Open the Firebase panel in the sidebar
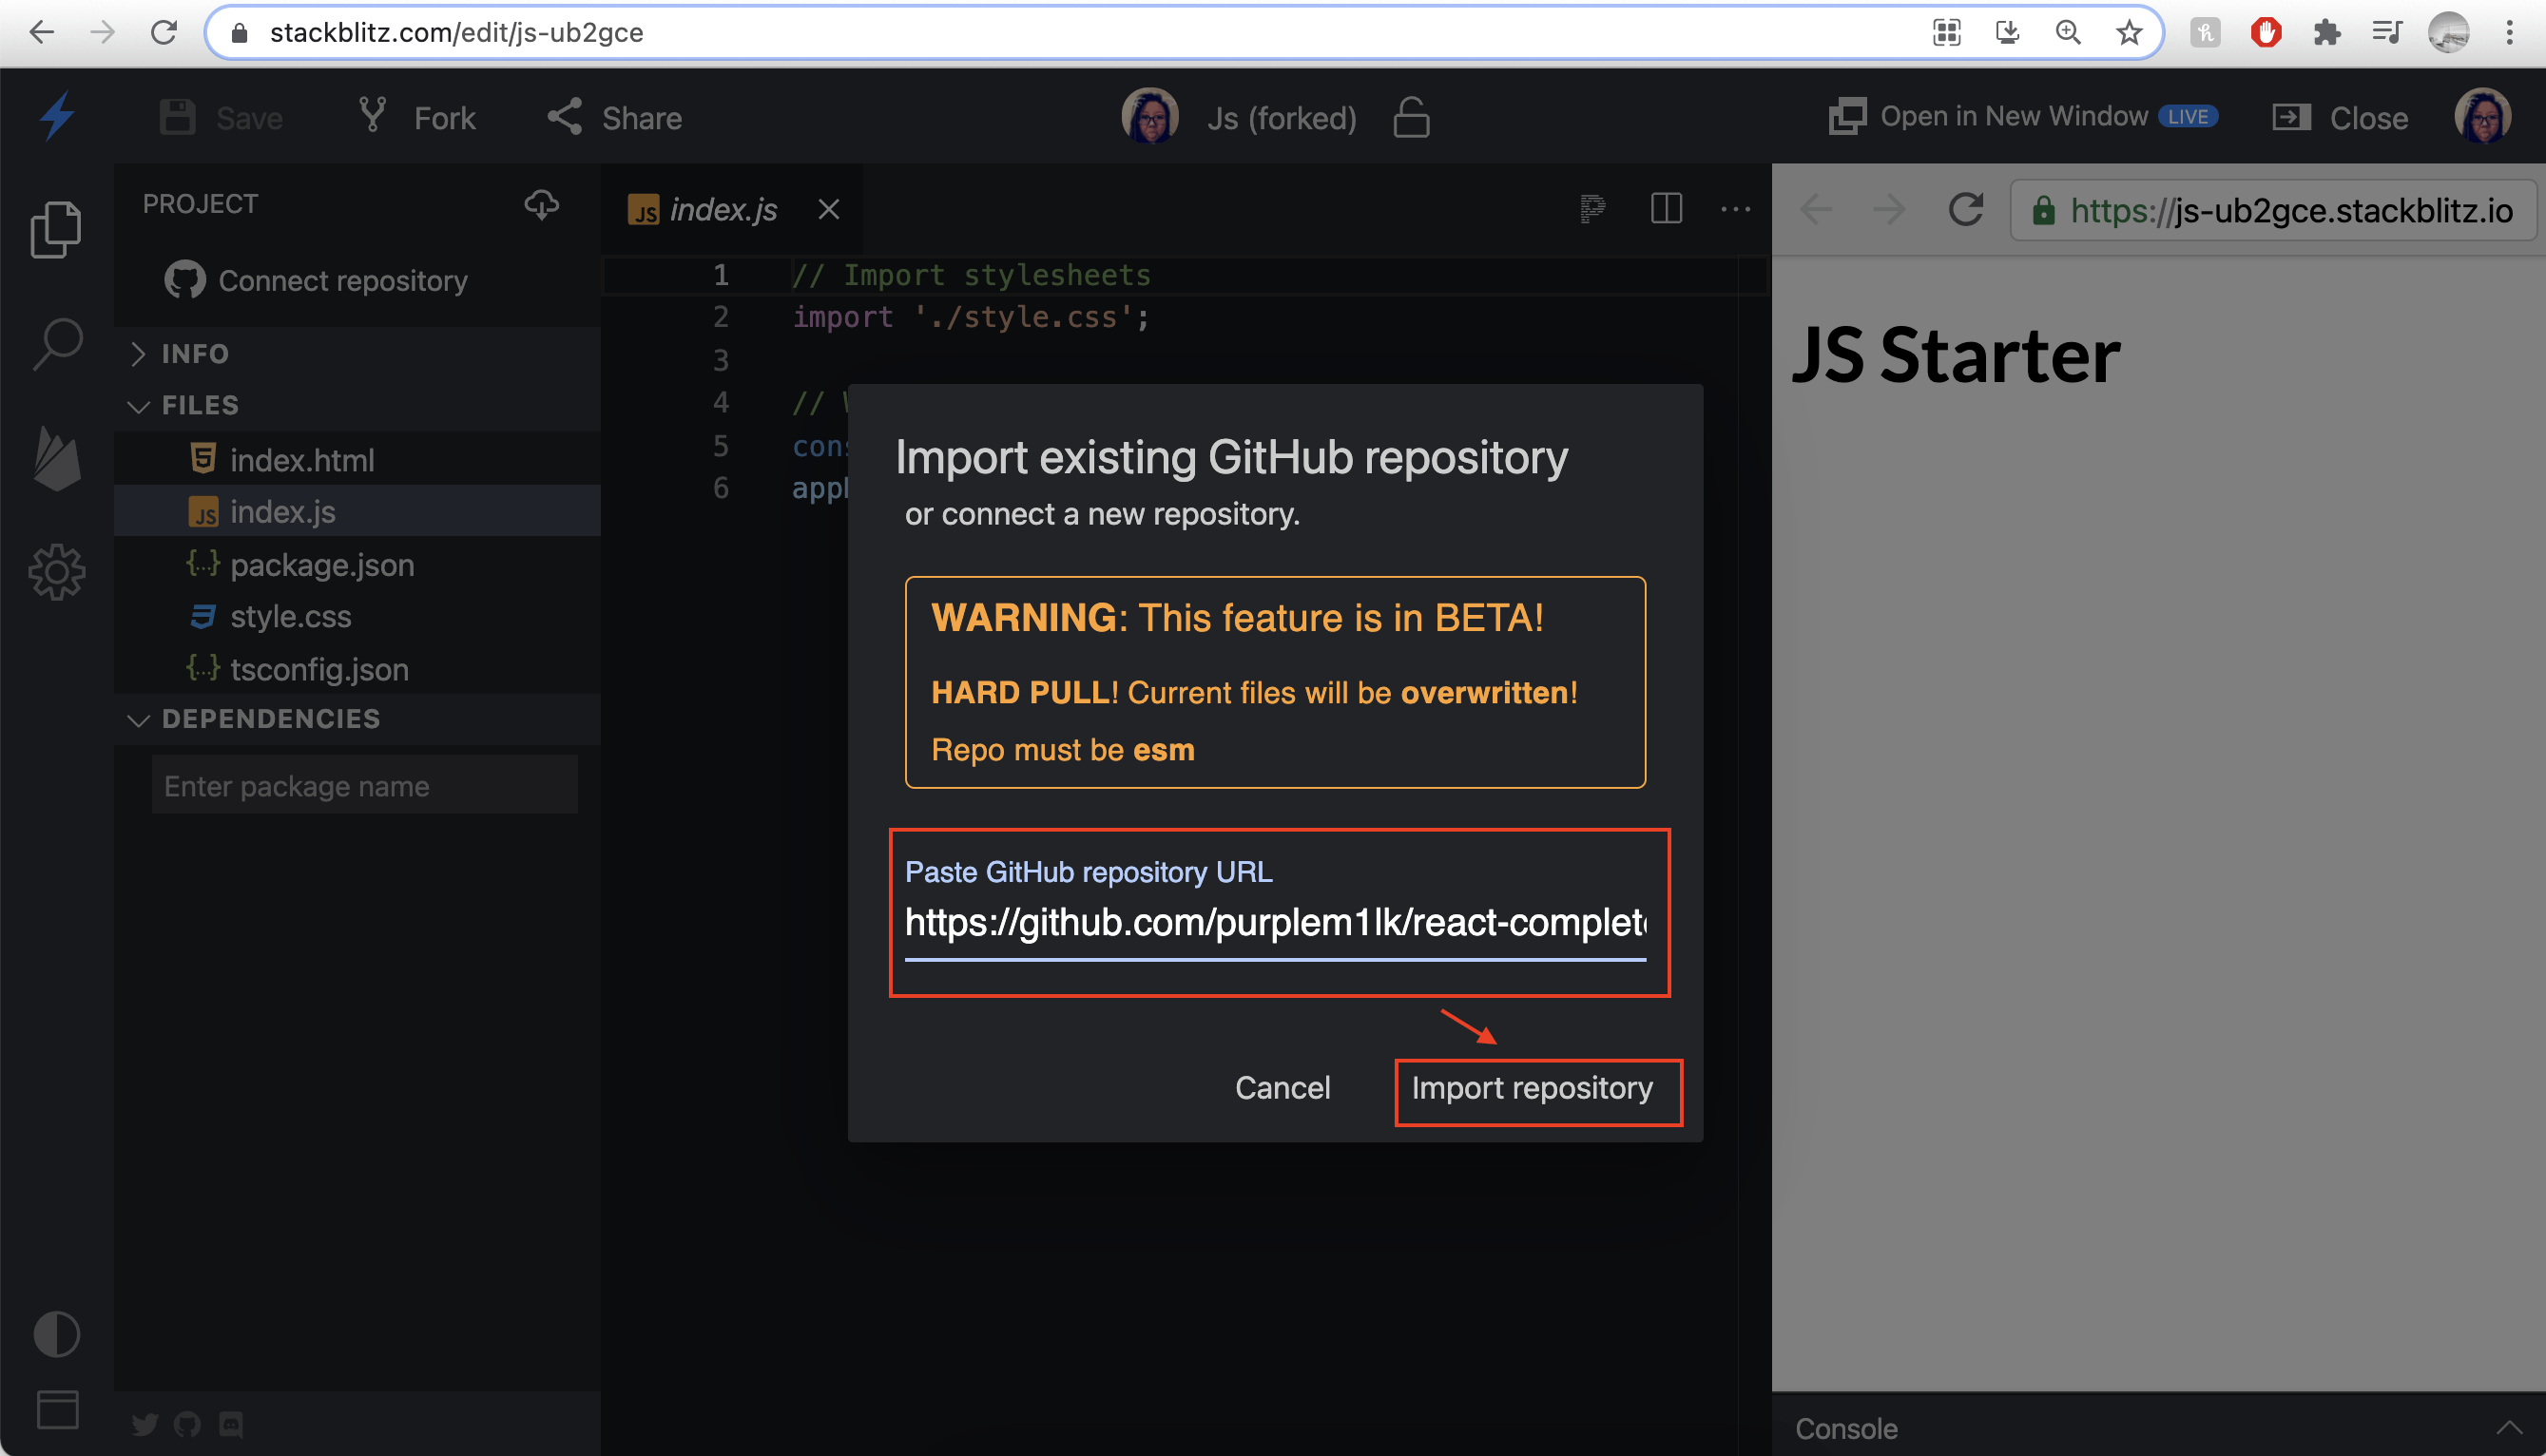 tap(57, 460)
